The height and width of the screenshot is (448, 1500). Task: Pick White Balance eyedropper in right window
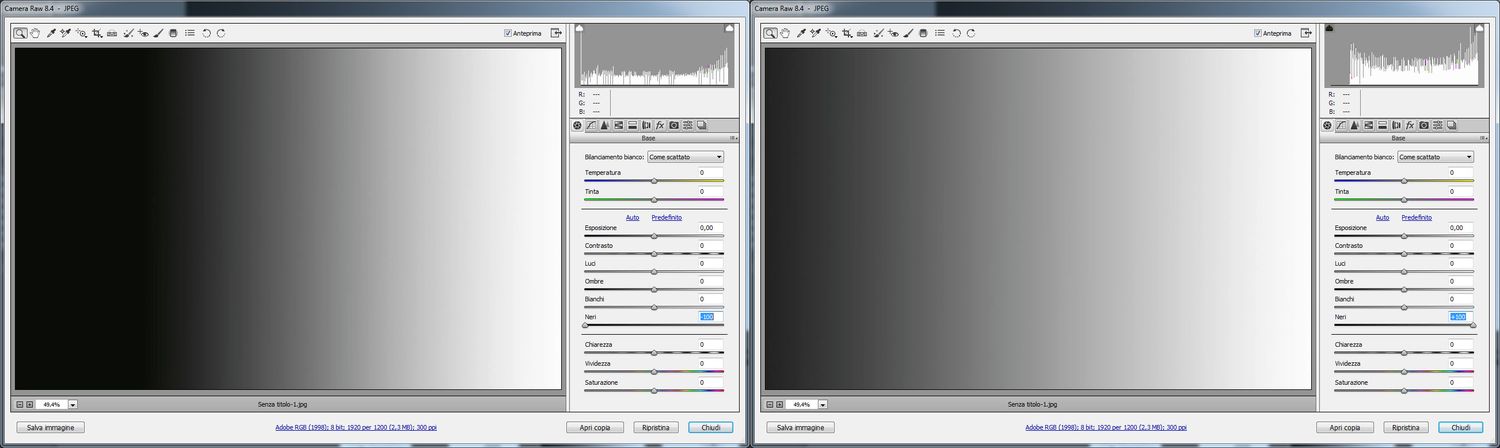coord(800,33)
